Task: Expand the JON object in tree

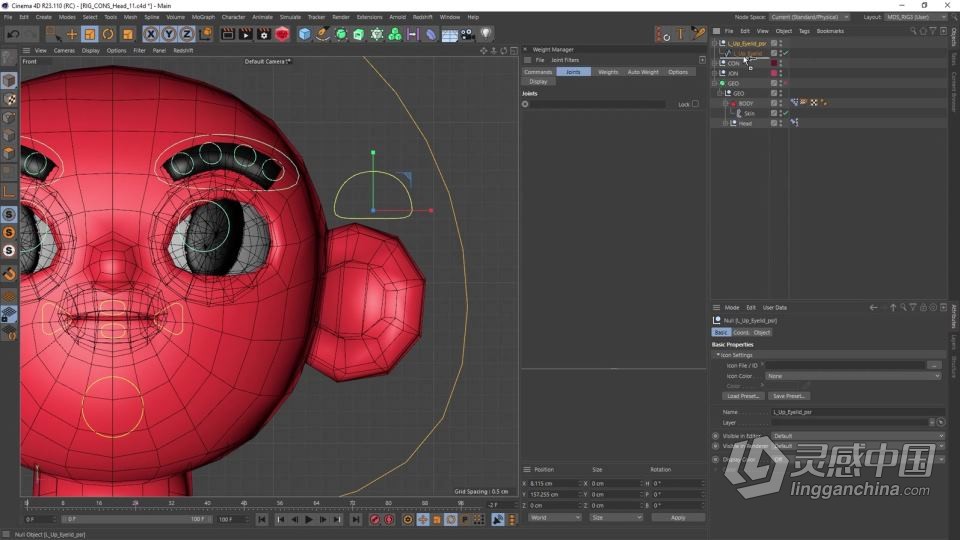Action: coord(714,73)
